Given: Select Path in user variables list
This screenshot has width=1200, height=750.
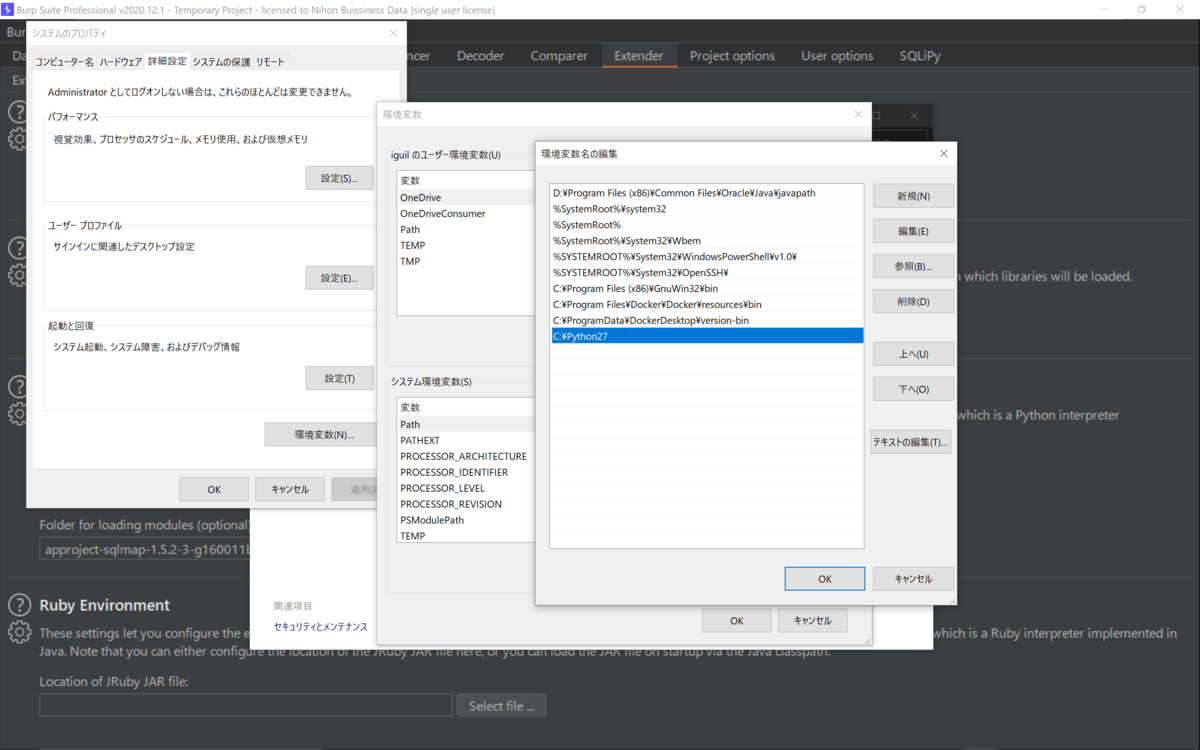Looking at the screenshot, I should [x=466, y=230].
